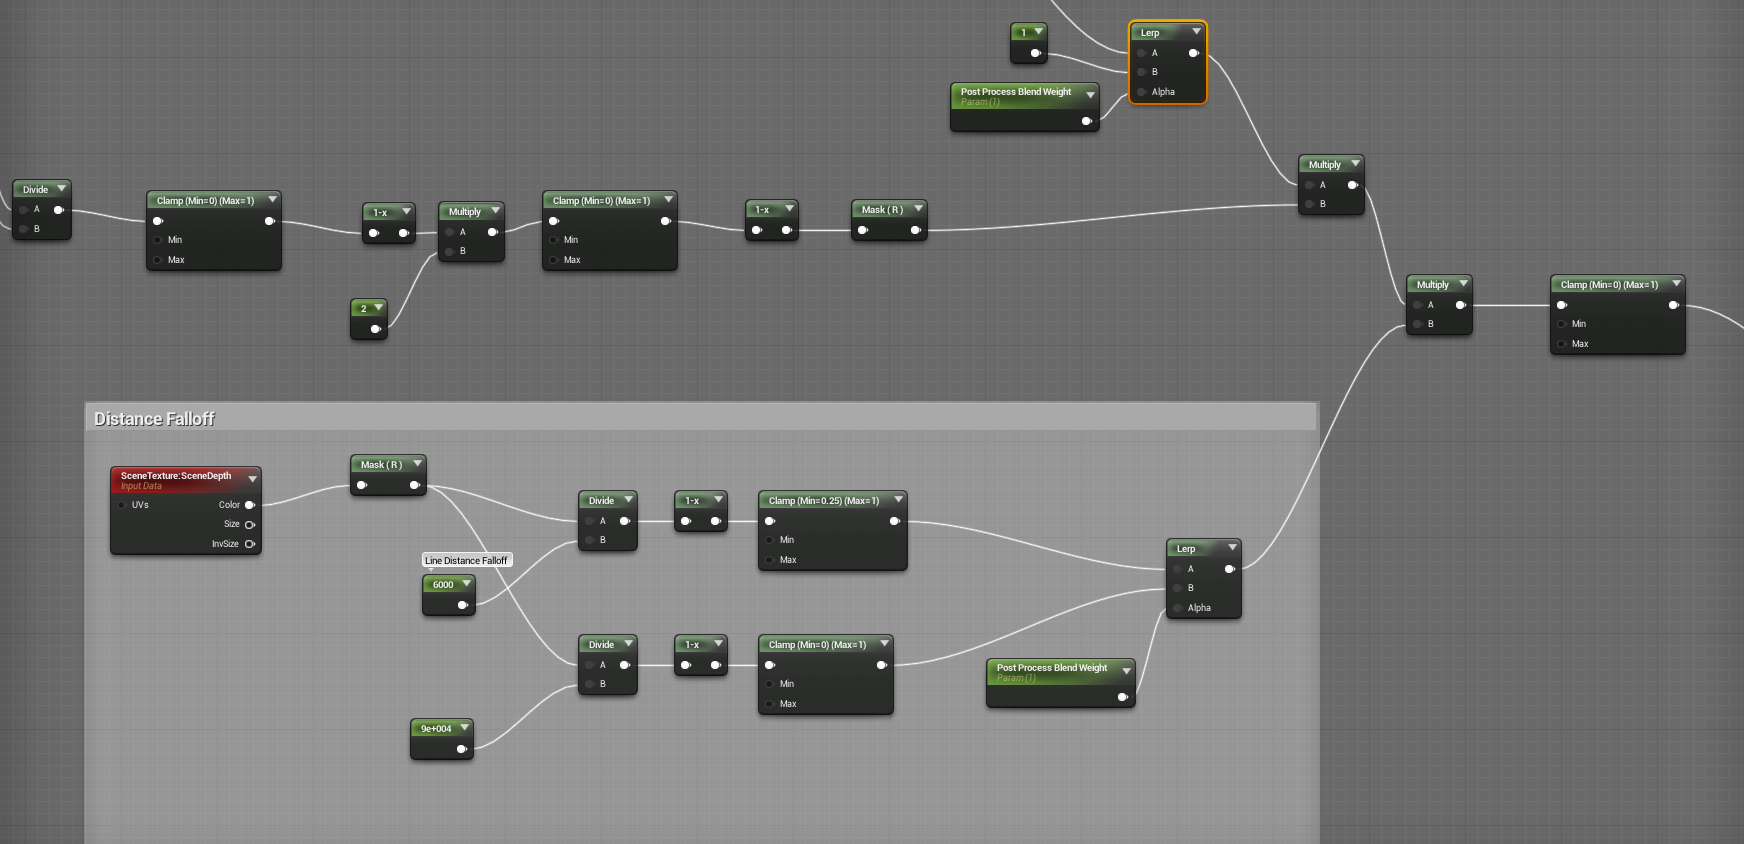The height and width of the screenshot is (844, 1744).
Task: Select the rightmost Clamp (Min=0) (Max=1) node title
Action: coord(1609,285)
